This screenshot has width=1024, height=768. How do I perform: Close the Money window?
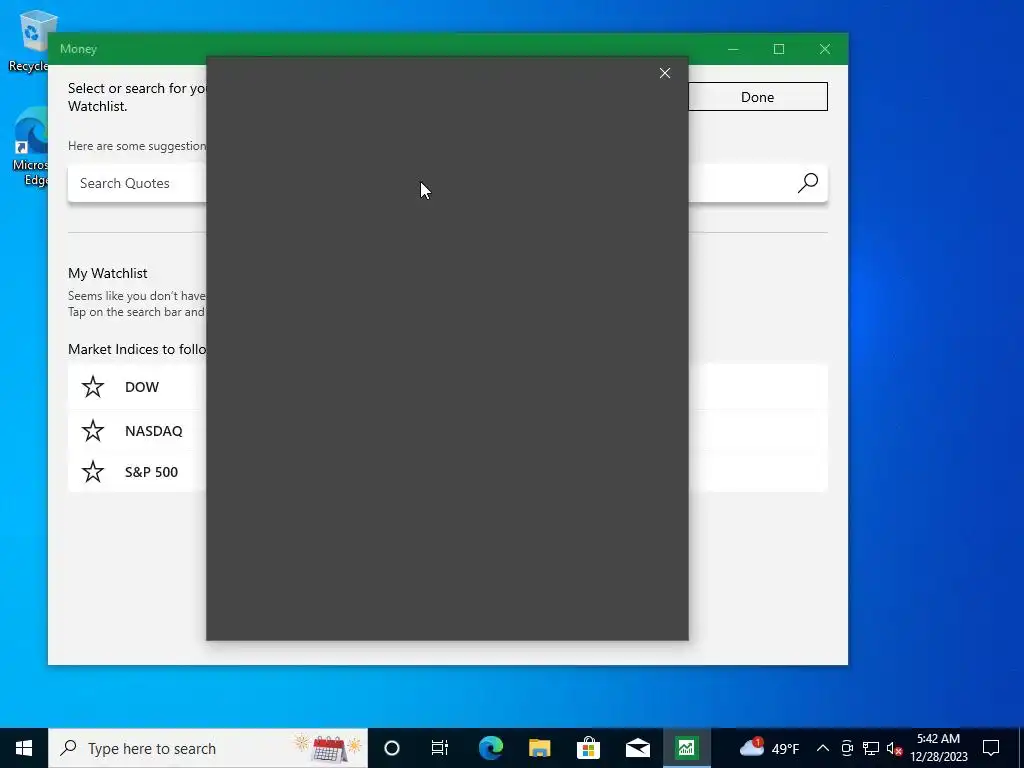825,49
